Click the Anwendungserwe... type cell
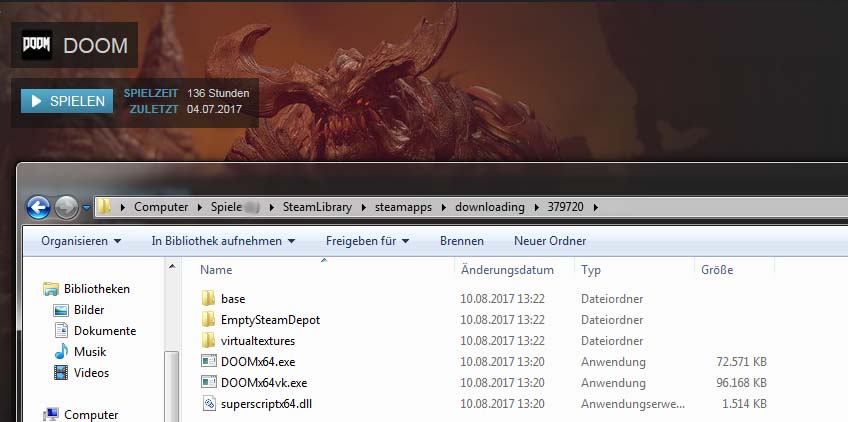The width and height of the screenshot is (848, 422). pyautogui.click(x=633, y=404)
